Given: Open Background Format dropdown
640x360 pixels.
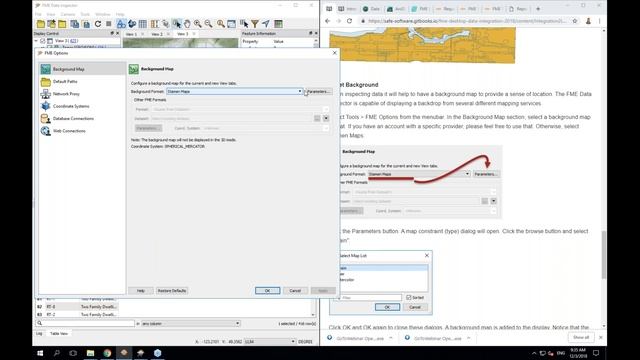Looking at the screenshot, I should [x=235, y=91].
